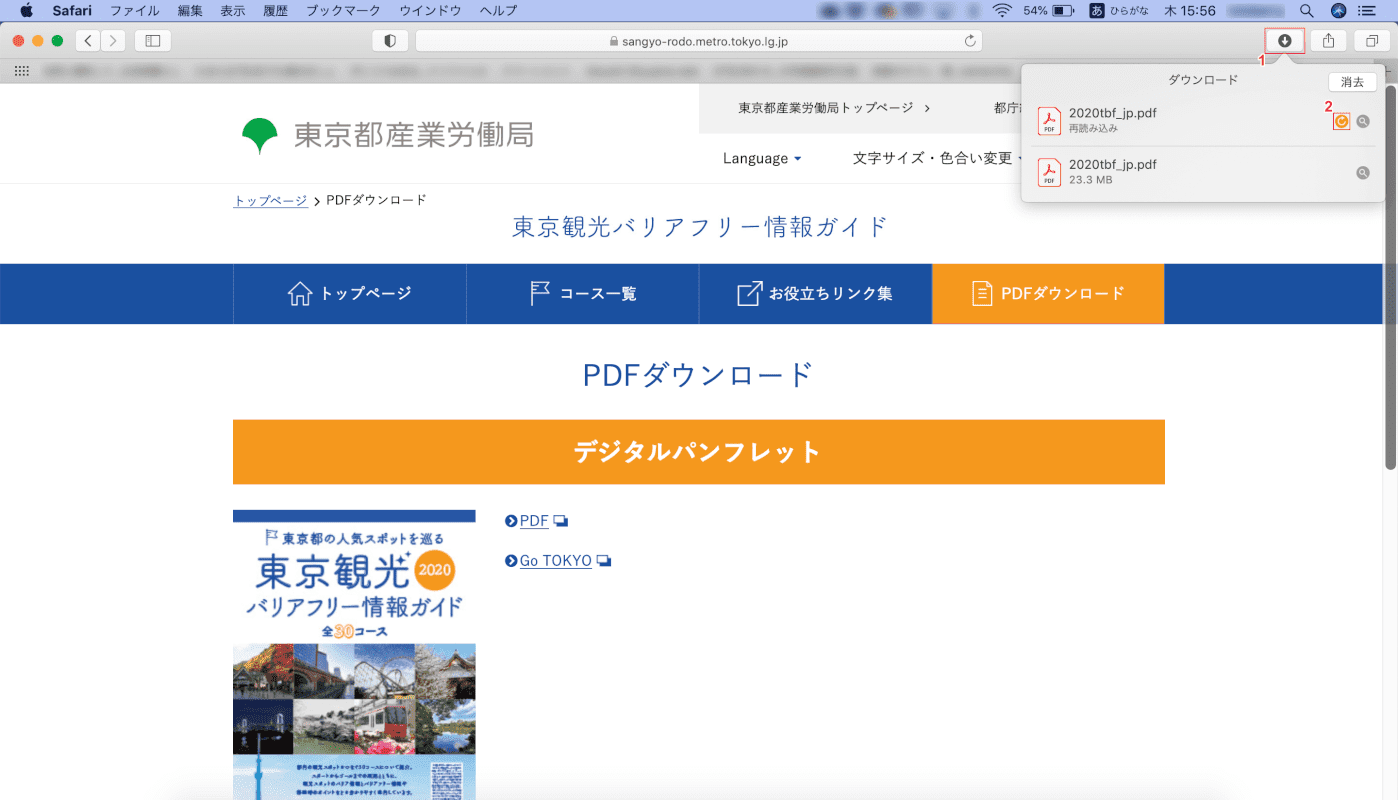Open 文字サイズ・色合い変更 dropdown
This screenshot has width=1398, height=800.
938,158
